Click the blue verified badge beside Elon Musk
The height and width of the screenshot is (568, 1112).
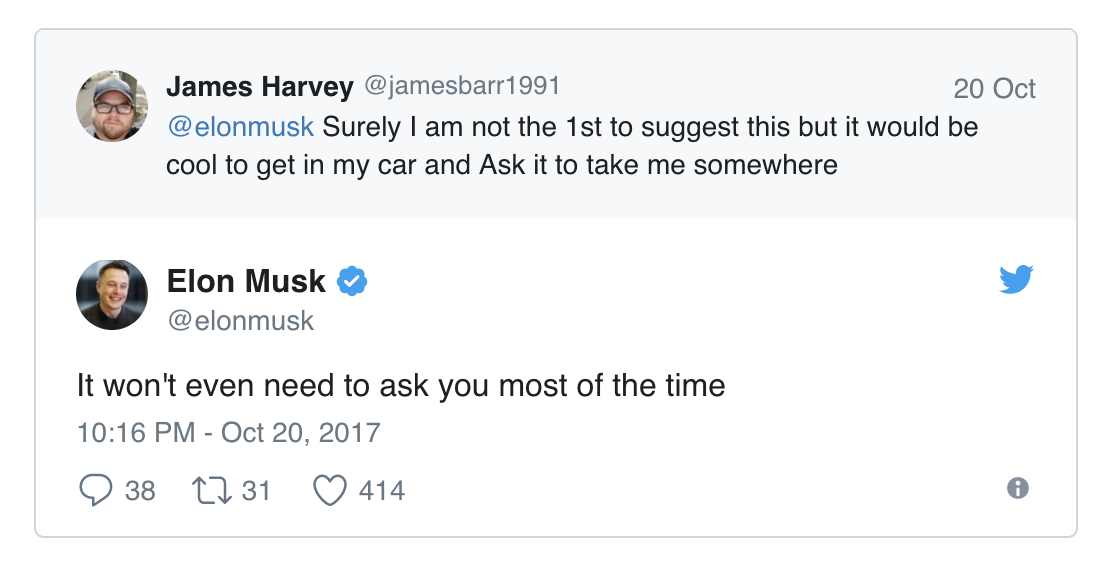(351, 282)
